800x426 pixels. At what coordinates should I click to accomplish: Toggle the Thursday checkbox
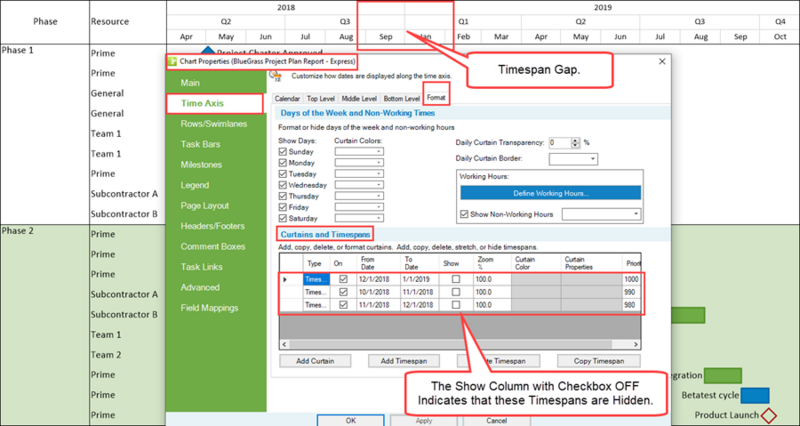pos(283,196)
